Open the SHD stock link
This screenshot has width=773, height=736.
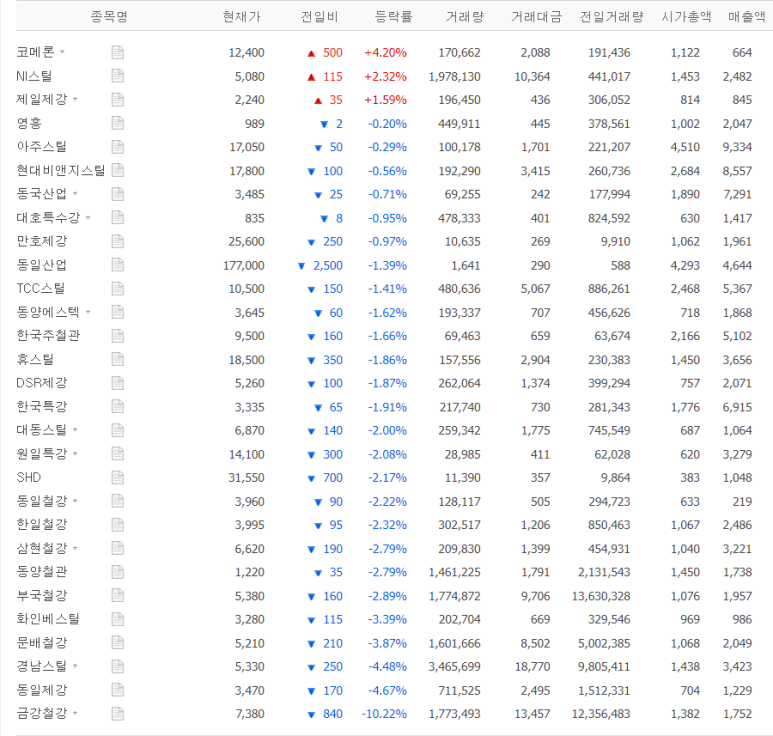[x=29, y=478]
